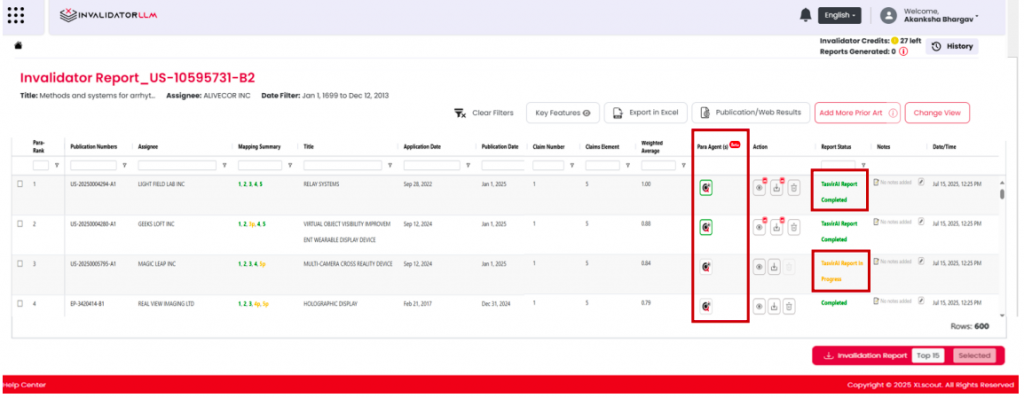1024x398 pixels.
Task: Open Publication Numbers column filter icon
Action: (124, 165)
